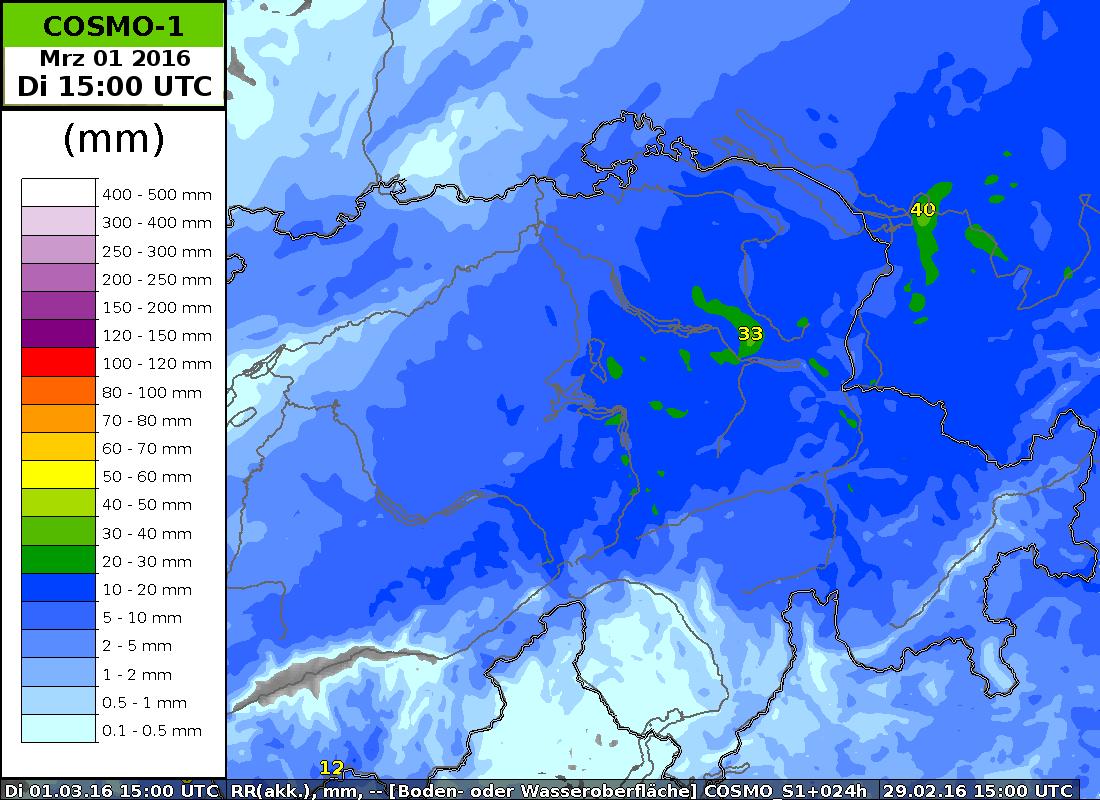The width and height of the screenshot is (1100, 800).
Task: Click the 10 - 20 mm label
Action: coord(147,589)
